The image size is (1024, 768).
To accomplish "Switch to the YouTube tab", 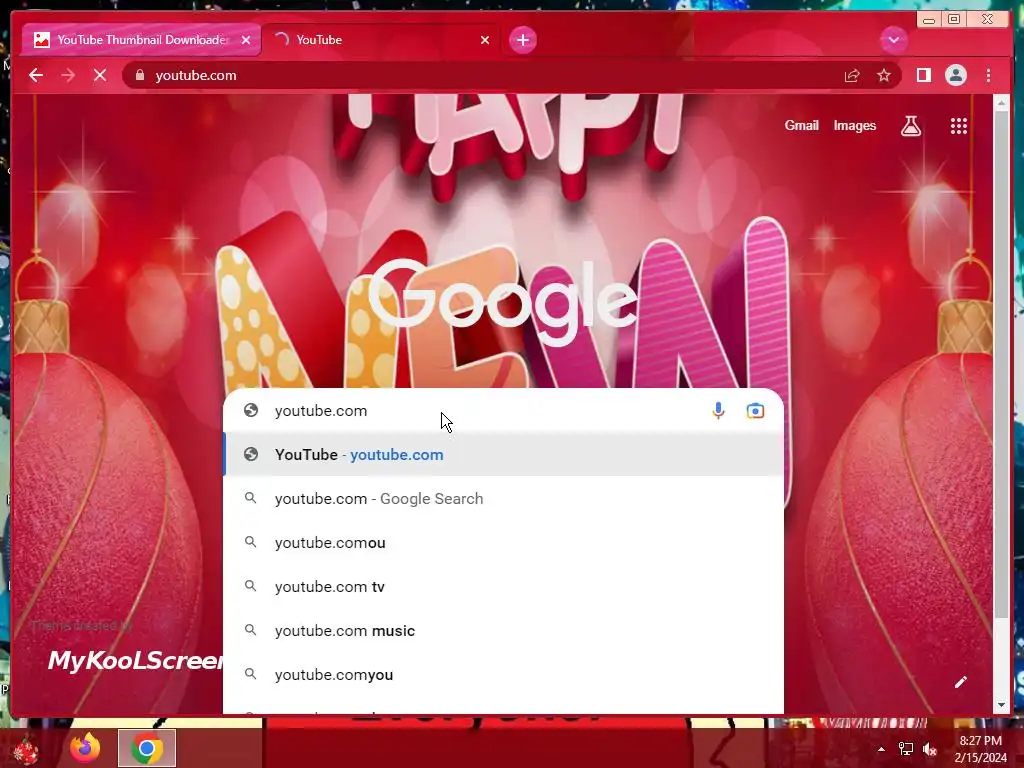I will [381, 40].
